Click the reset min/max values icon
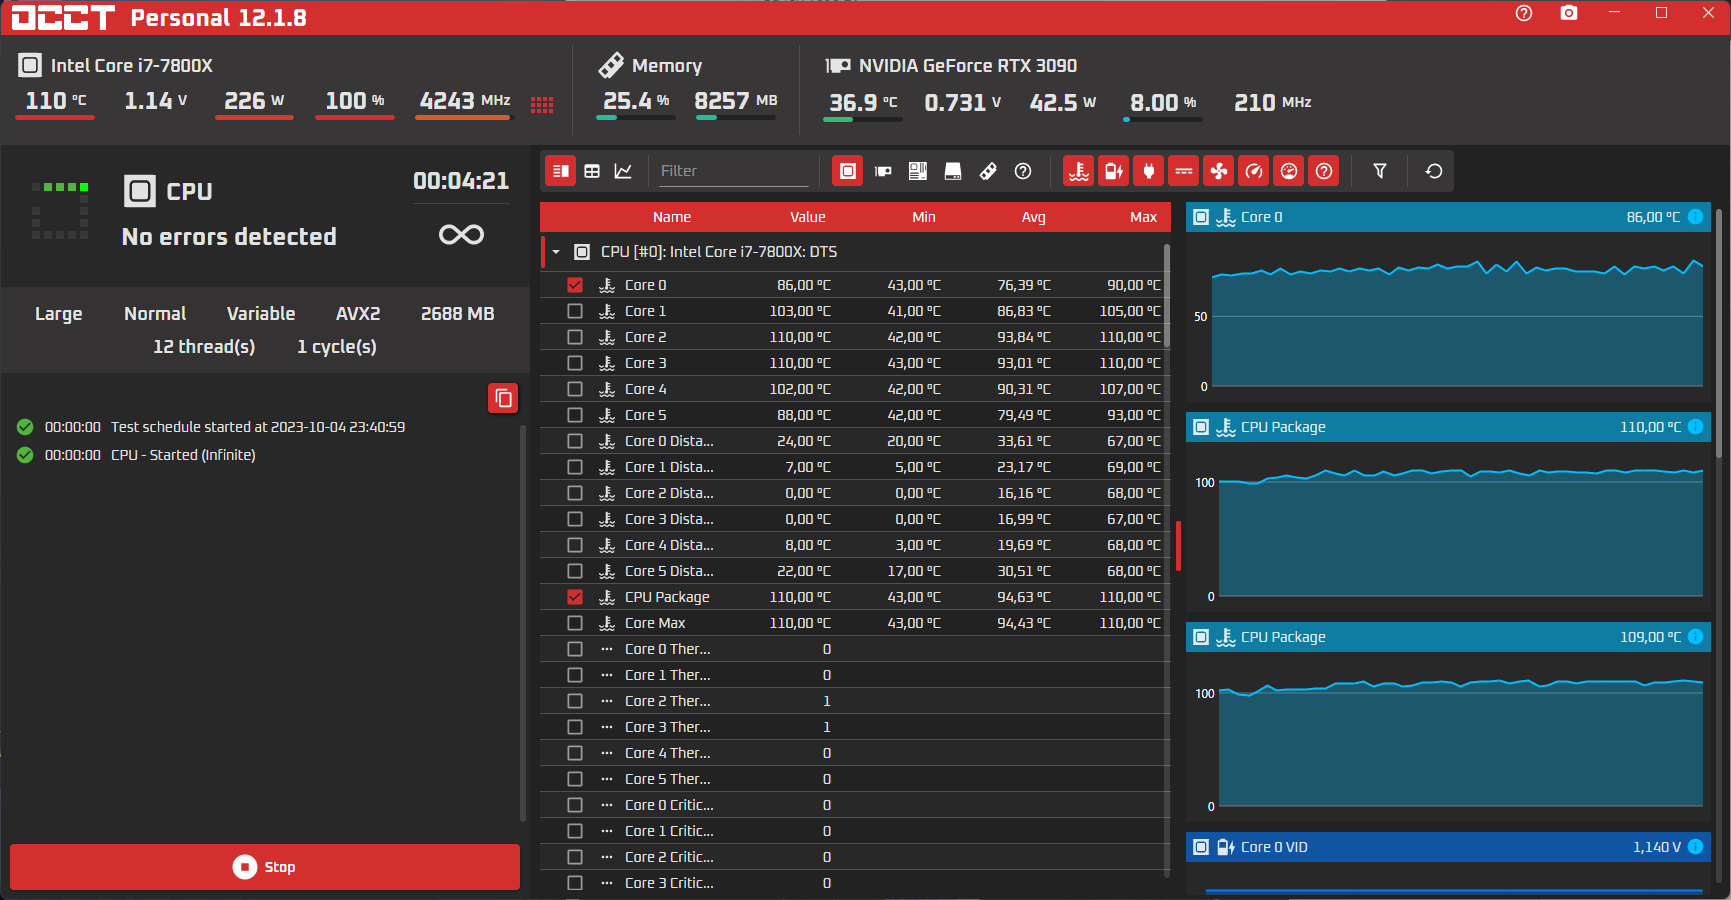The height and width of the screenshot is (900, 1731). coord(1434,171)
